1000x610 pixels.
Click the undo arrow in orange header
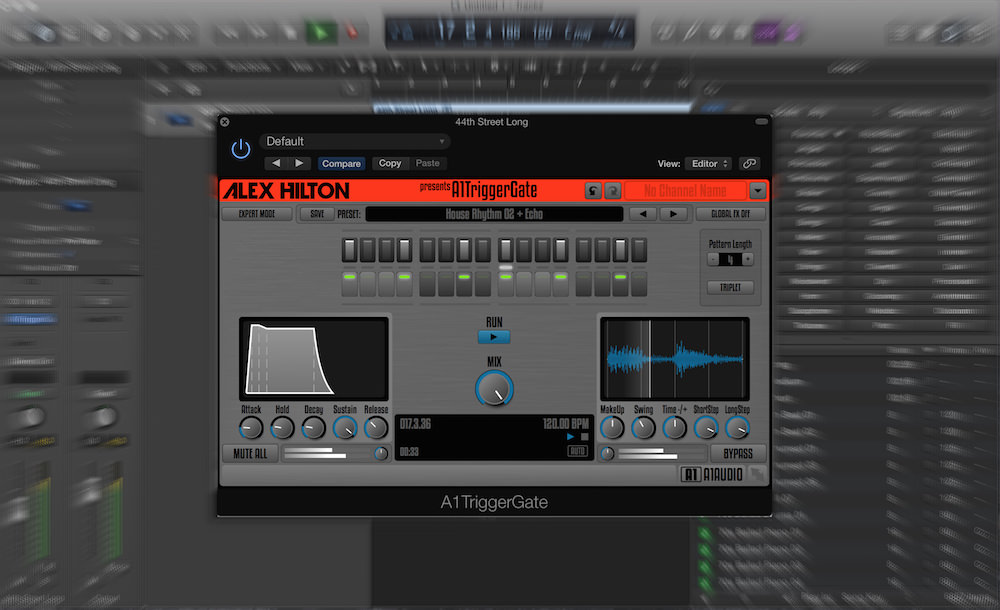pyautogui.click(x=593, y=191)
